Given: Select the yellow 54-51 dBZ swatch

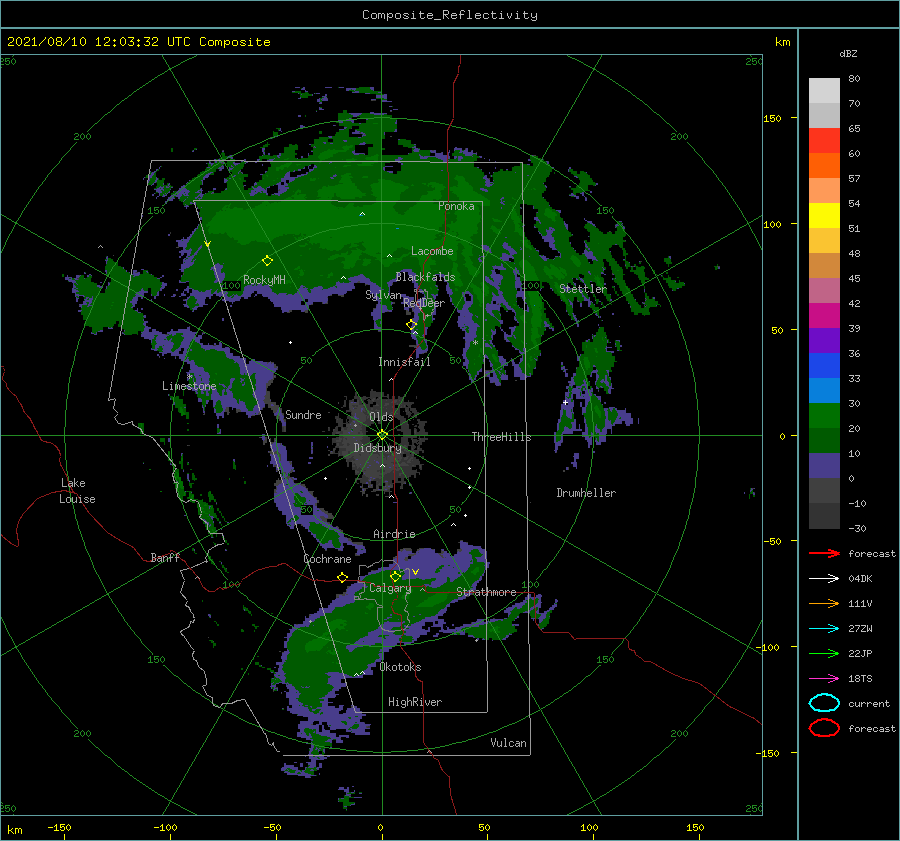Looking at the screenshot, I should pos(824,216).
